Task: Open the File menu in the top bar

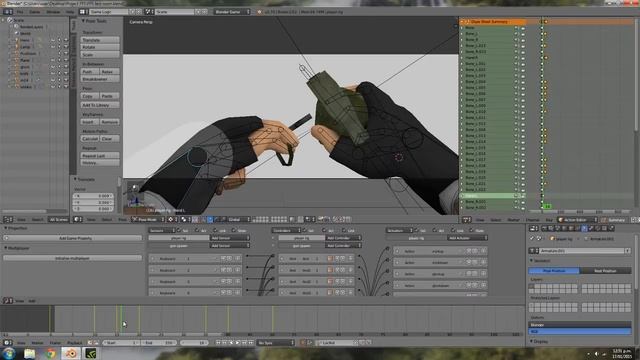Action: (x=20, y=12)
